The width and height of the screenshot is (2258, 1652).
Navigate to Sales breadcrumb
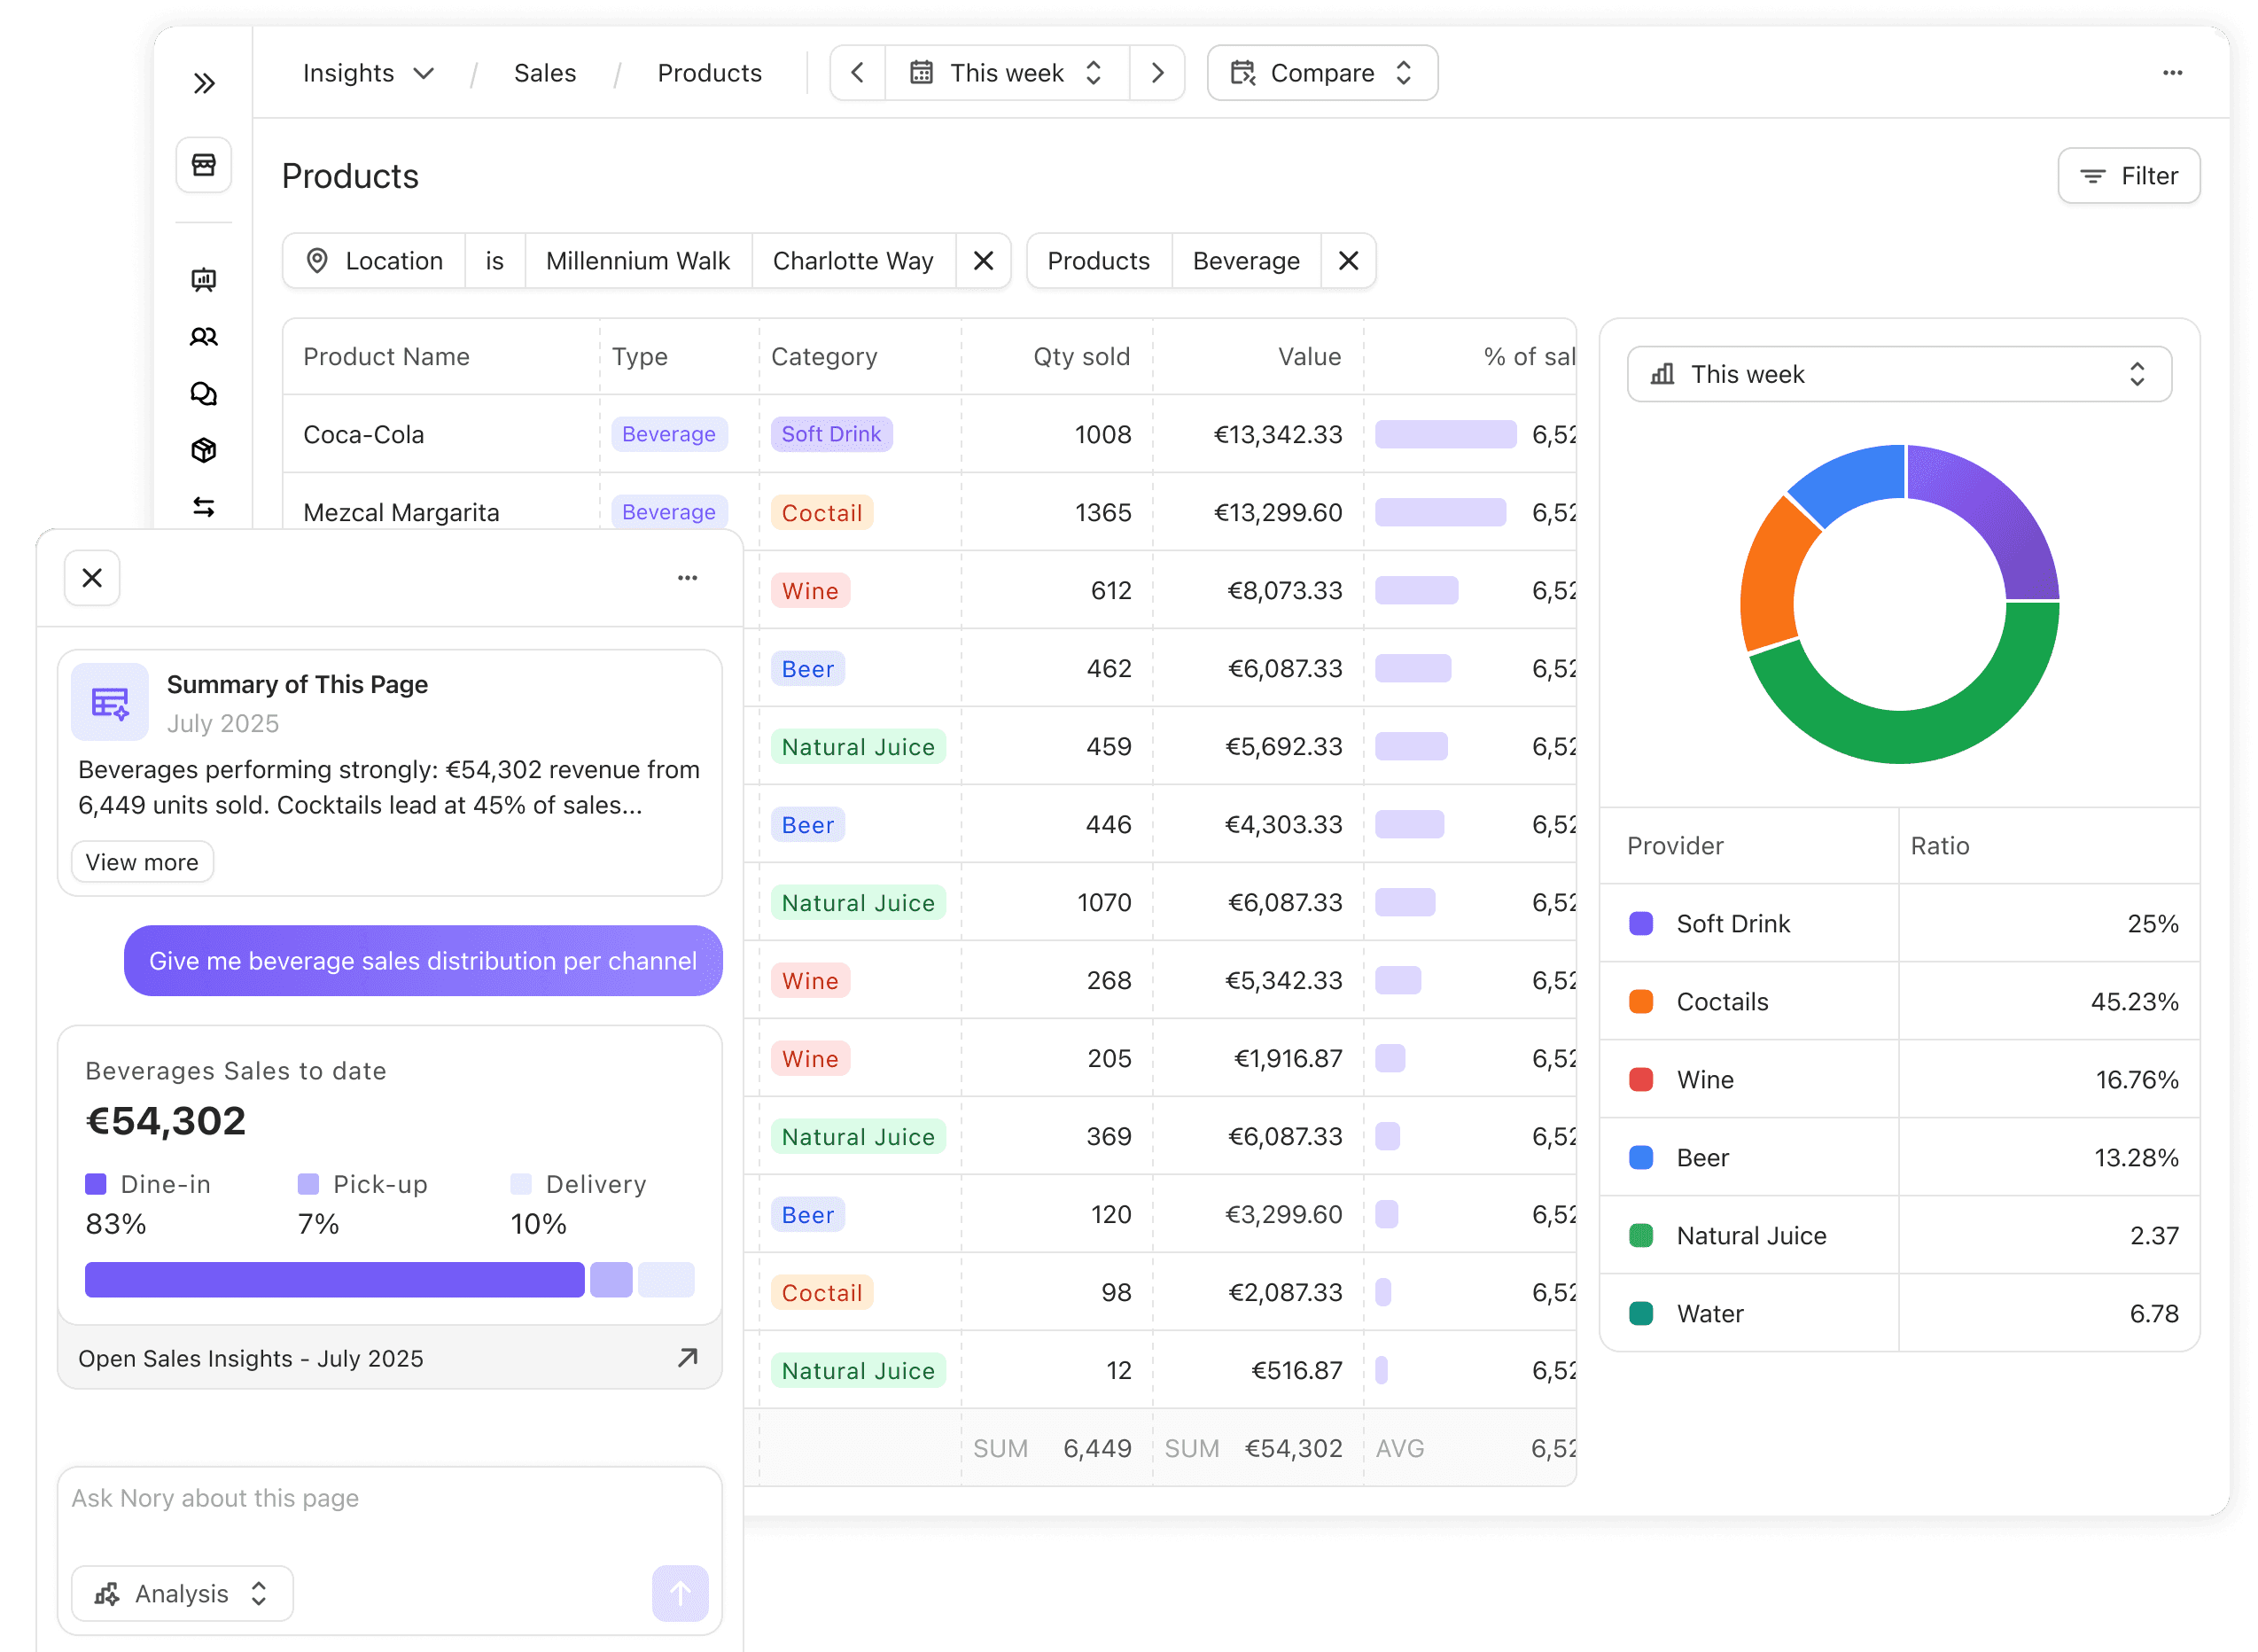(544, 73)
